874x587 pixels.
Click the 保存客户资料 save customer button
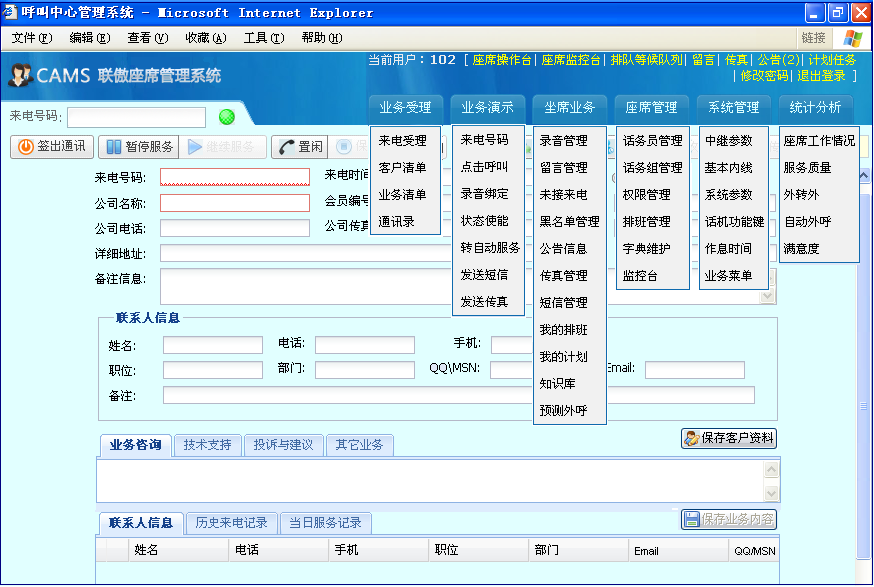pos(728,438)
